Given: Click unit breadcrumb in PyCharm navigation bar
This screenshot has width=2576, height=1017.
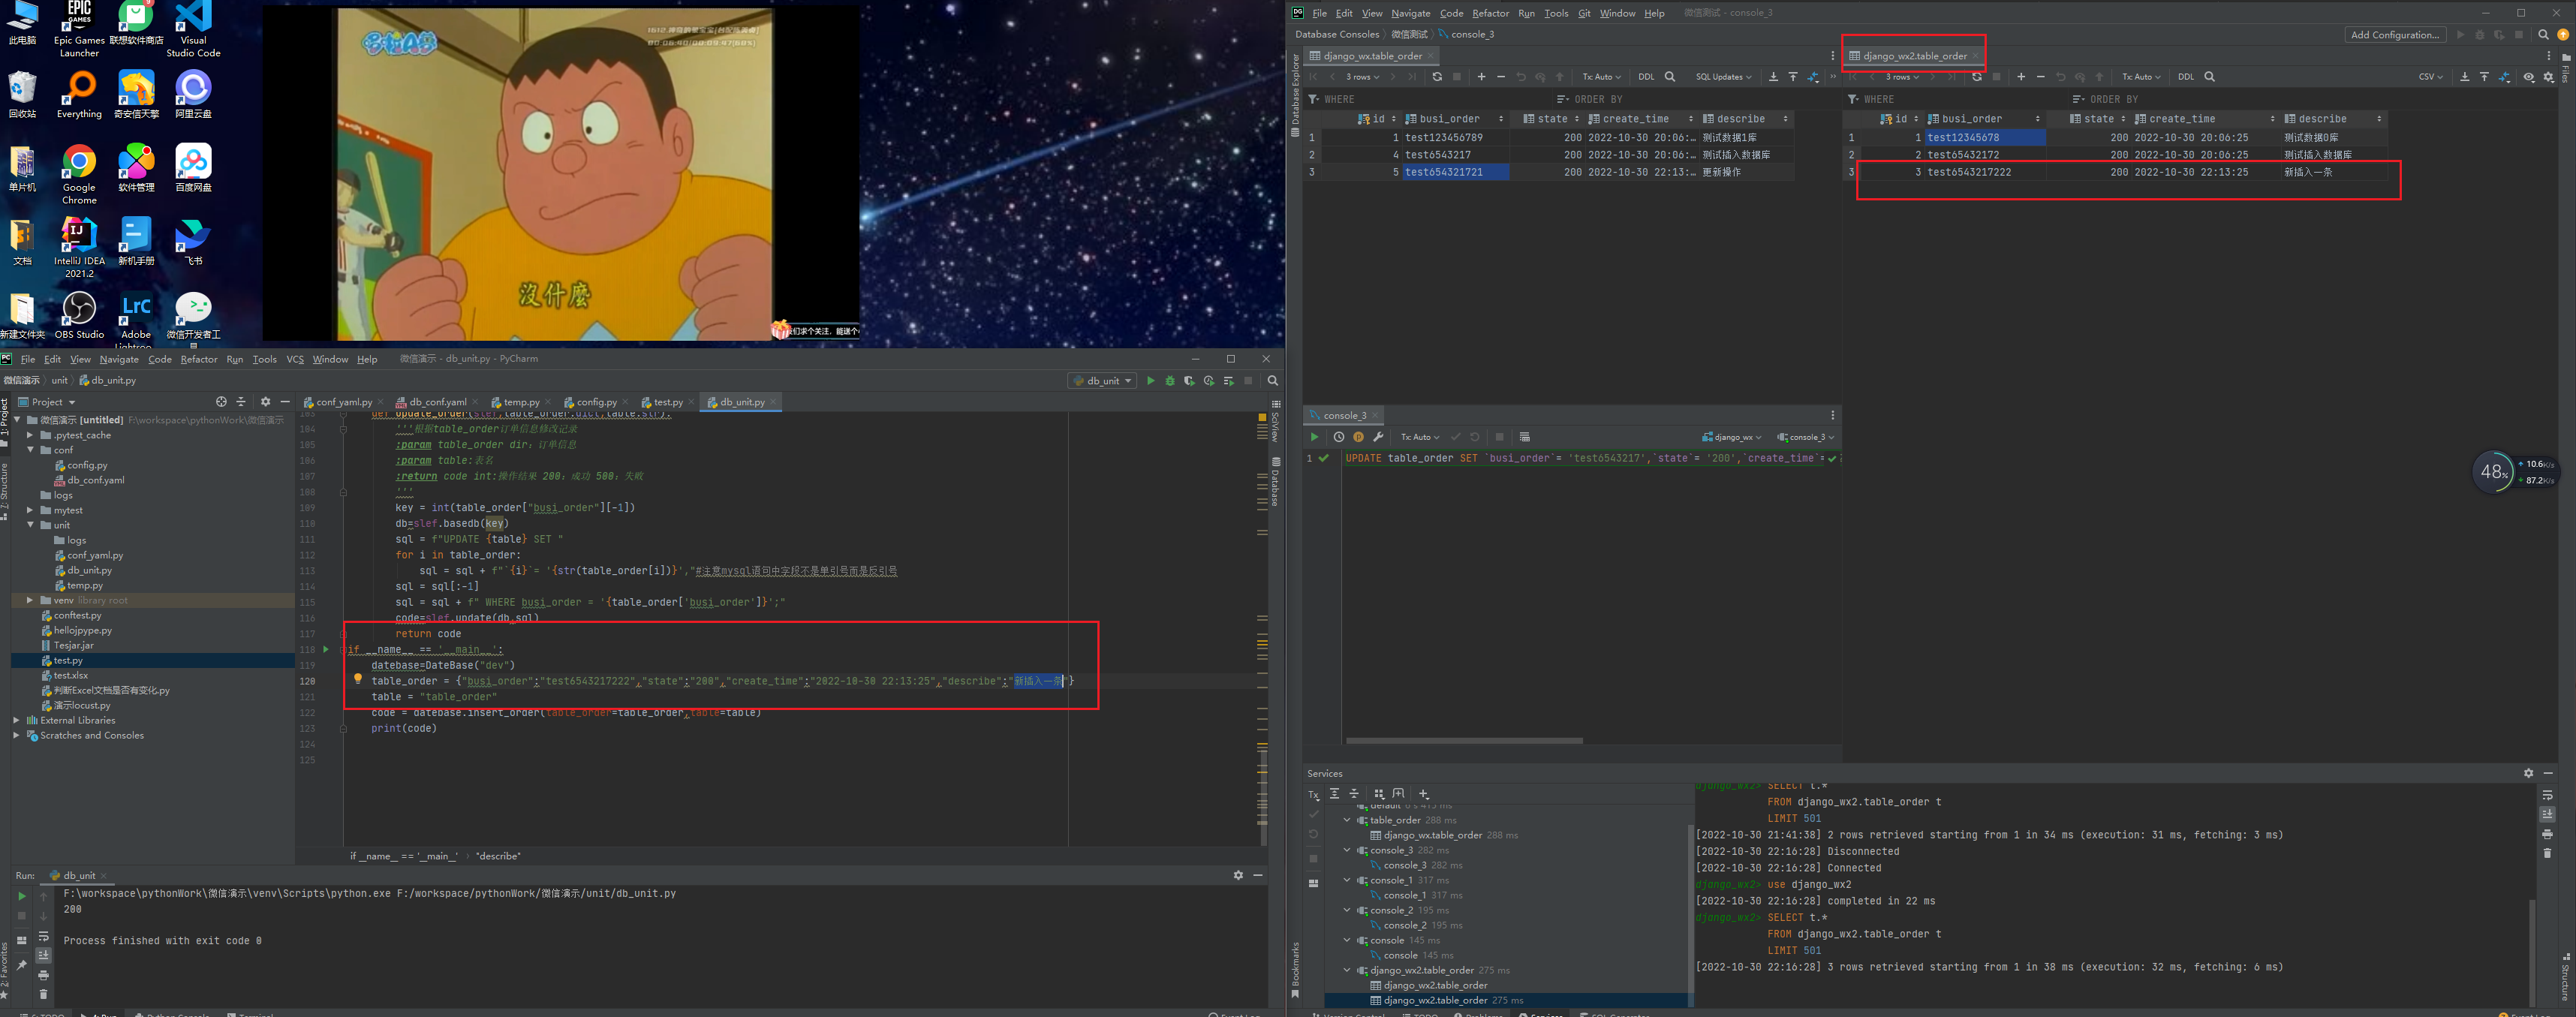Looking at the screenshot, I should (60, 381).
